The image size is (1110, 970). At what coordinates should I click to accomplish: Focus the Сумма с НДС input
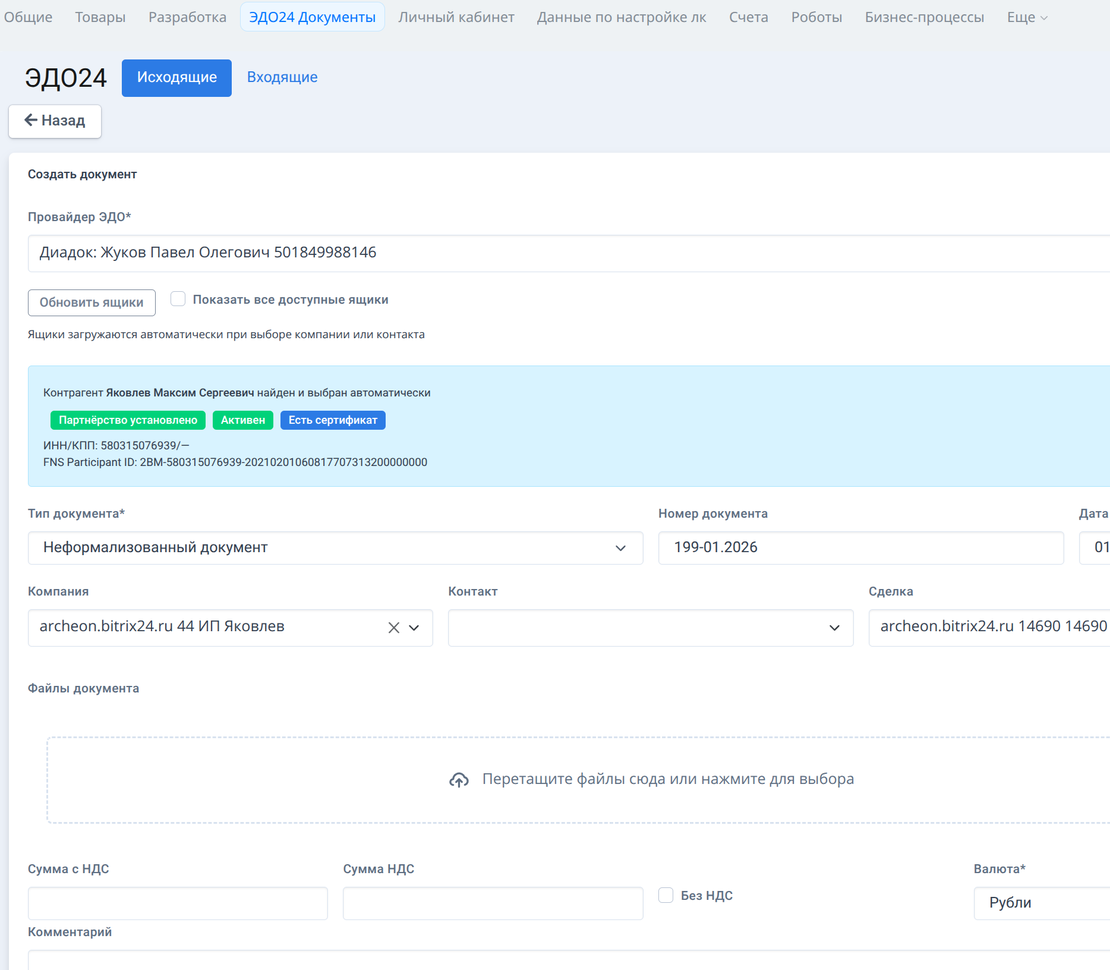click(x=177, y=903)
